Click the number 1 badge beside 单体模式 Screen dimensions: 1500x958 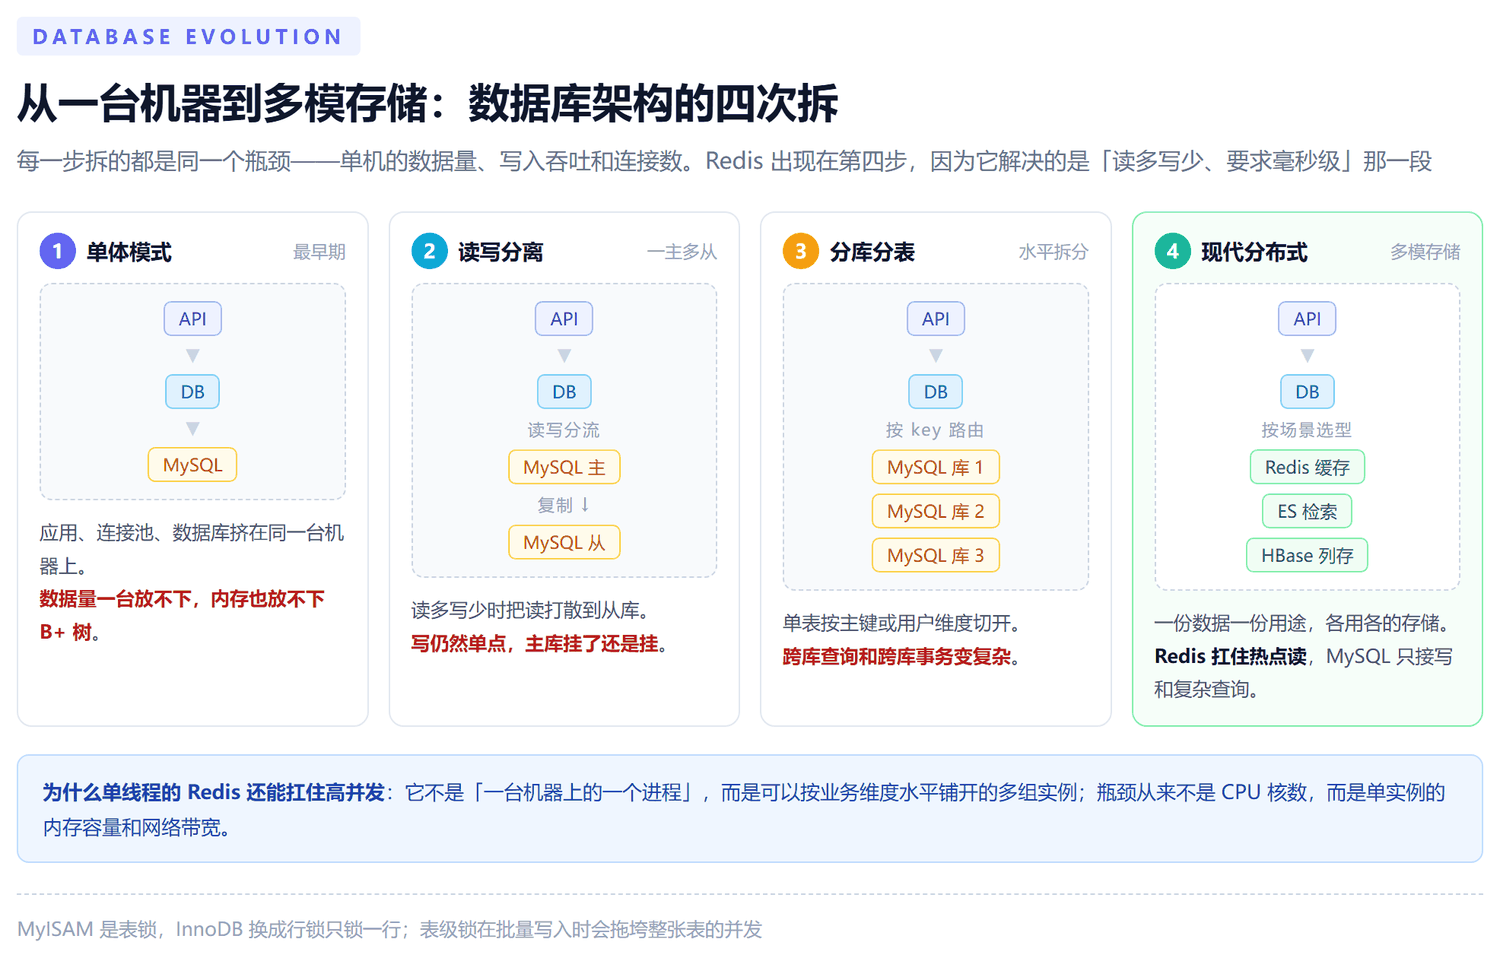pos(57,251)
